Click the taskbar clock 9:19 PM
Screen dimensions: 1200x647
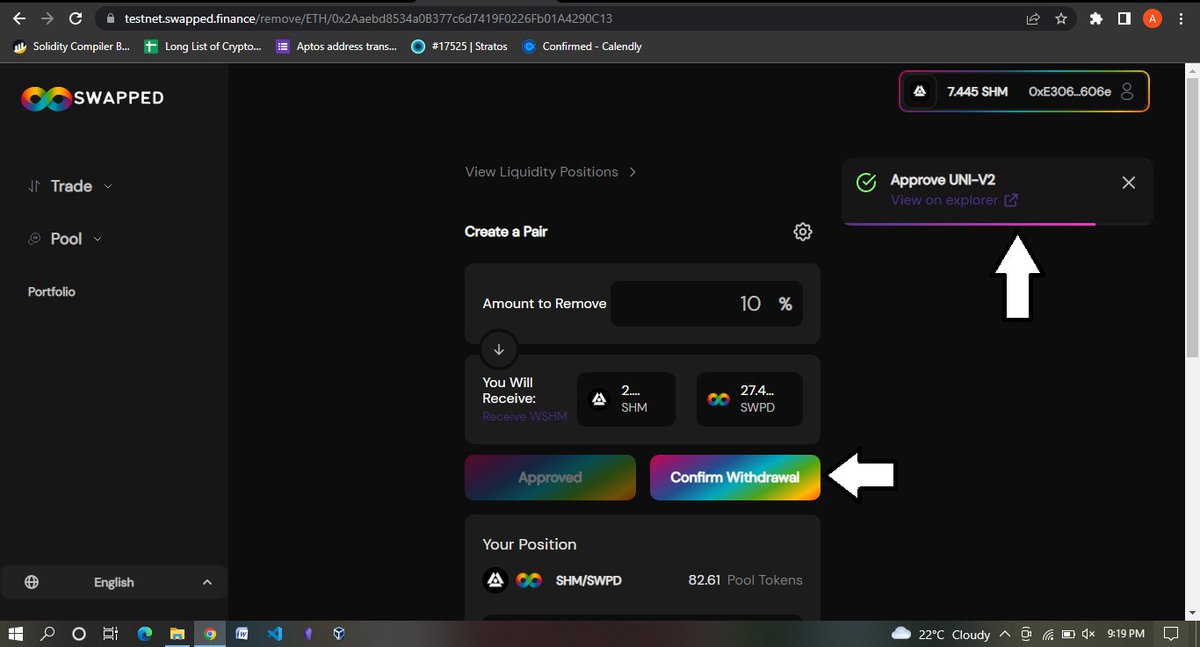[x=1125, y=634]
